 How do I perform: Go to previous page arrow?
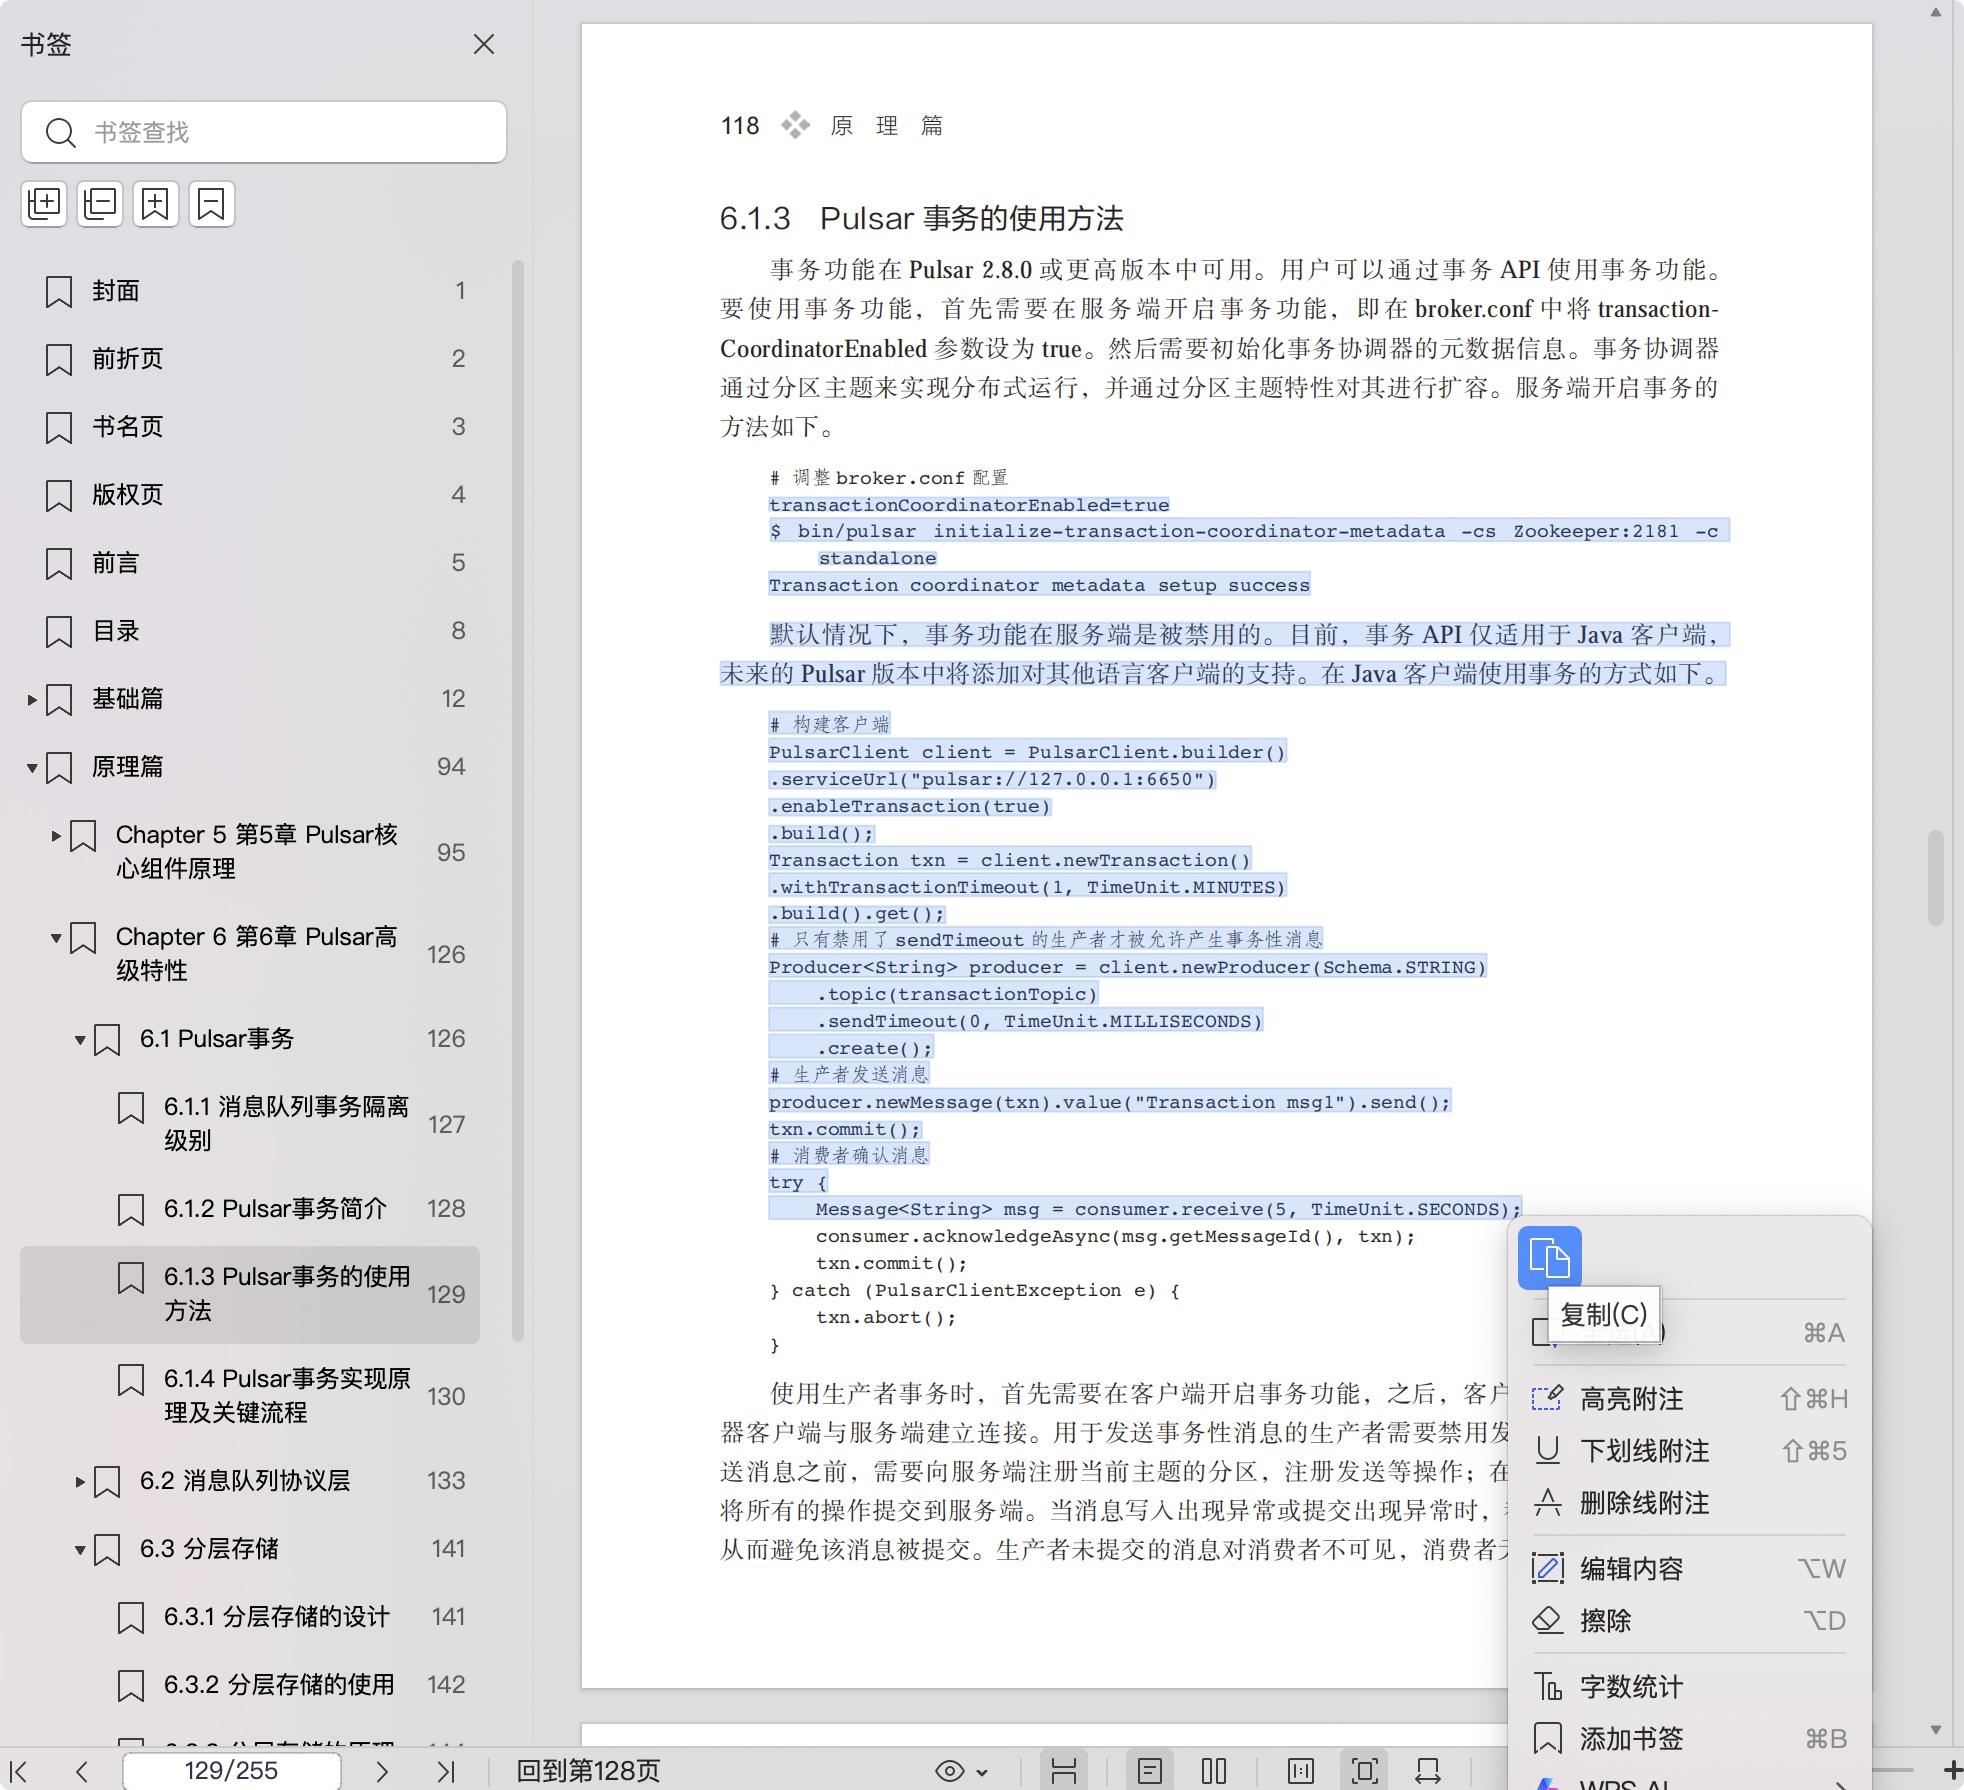point(82,1771)
